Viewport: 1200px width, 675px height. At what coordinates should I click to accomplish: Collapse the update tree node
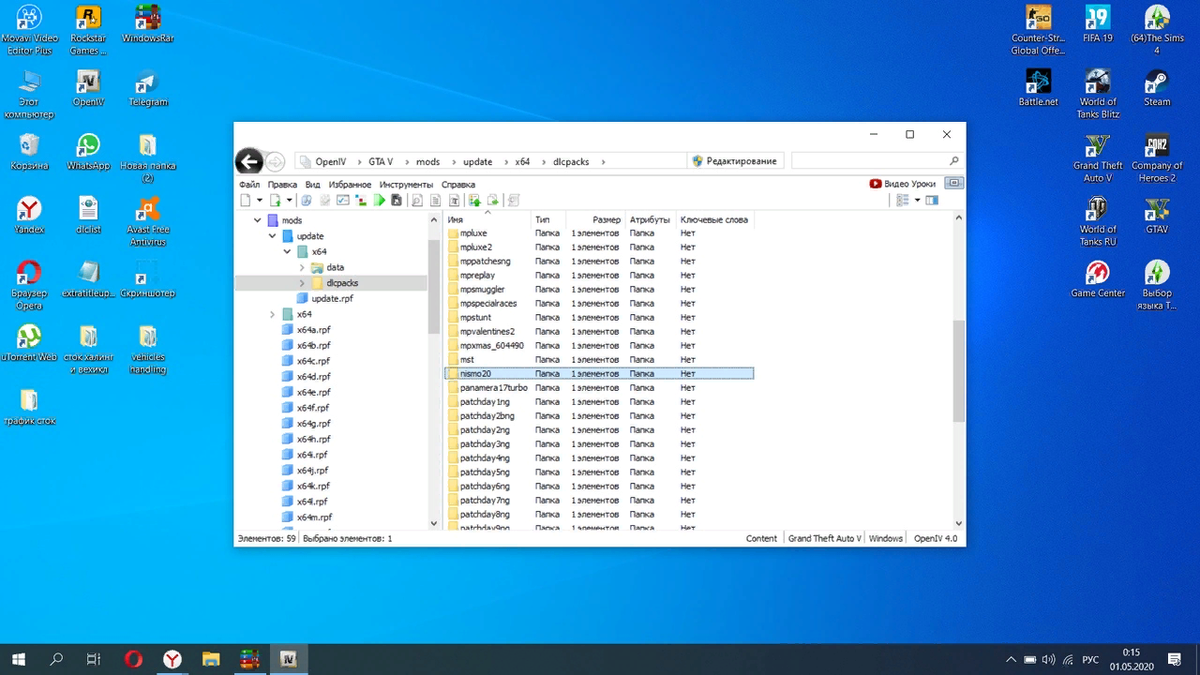(x=273, y=236)
